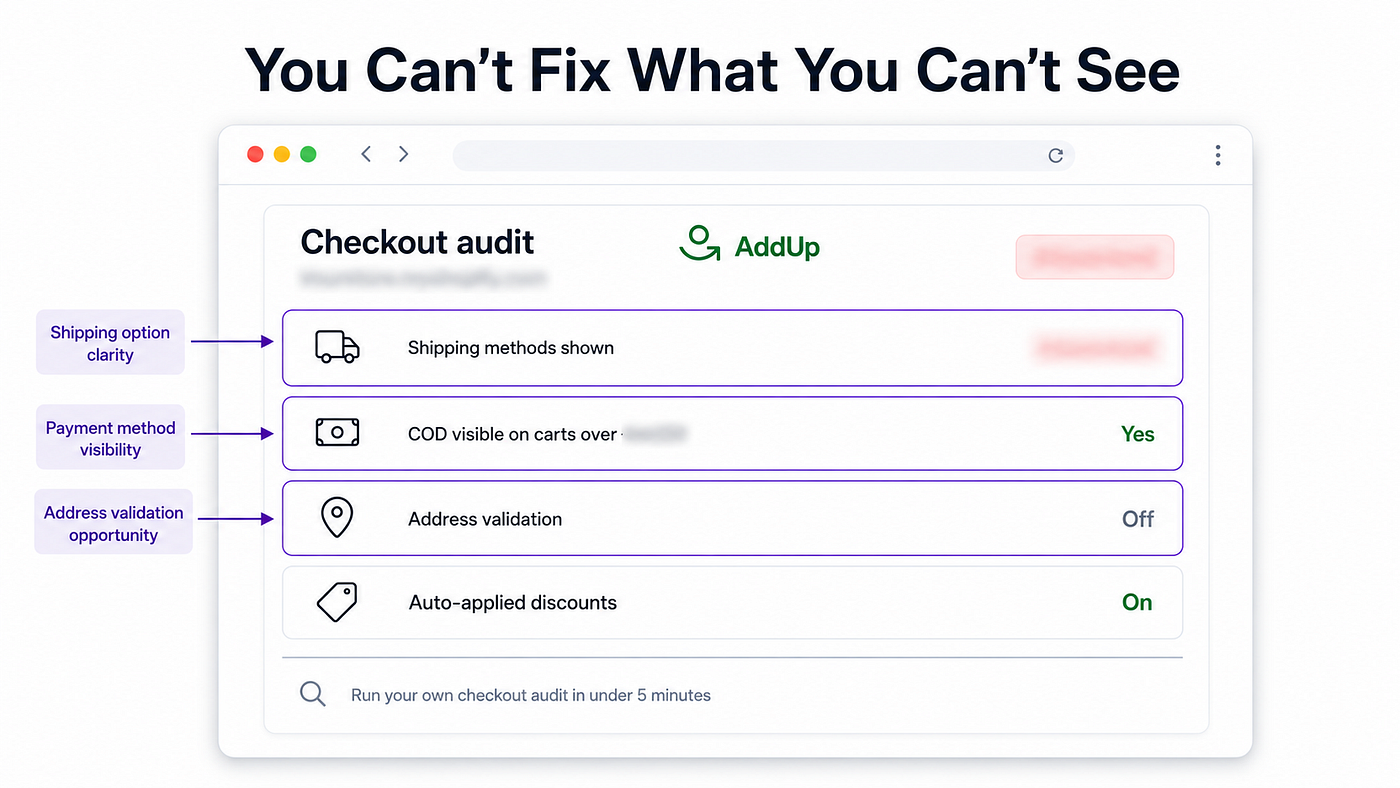Toggle the Address validation Off status
This screenshot has height=788, width=1400.
click(1138, 519)
